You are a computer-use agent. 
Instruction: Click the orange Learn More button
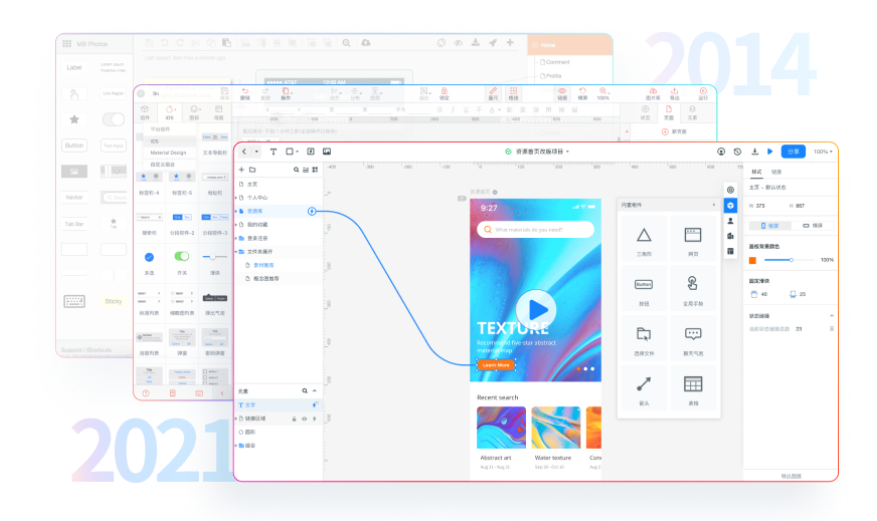[496, 365]
